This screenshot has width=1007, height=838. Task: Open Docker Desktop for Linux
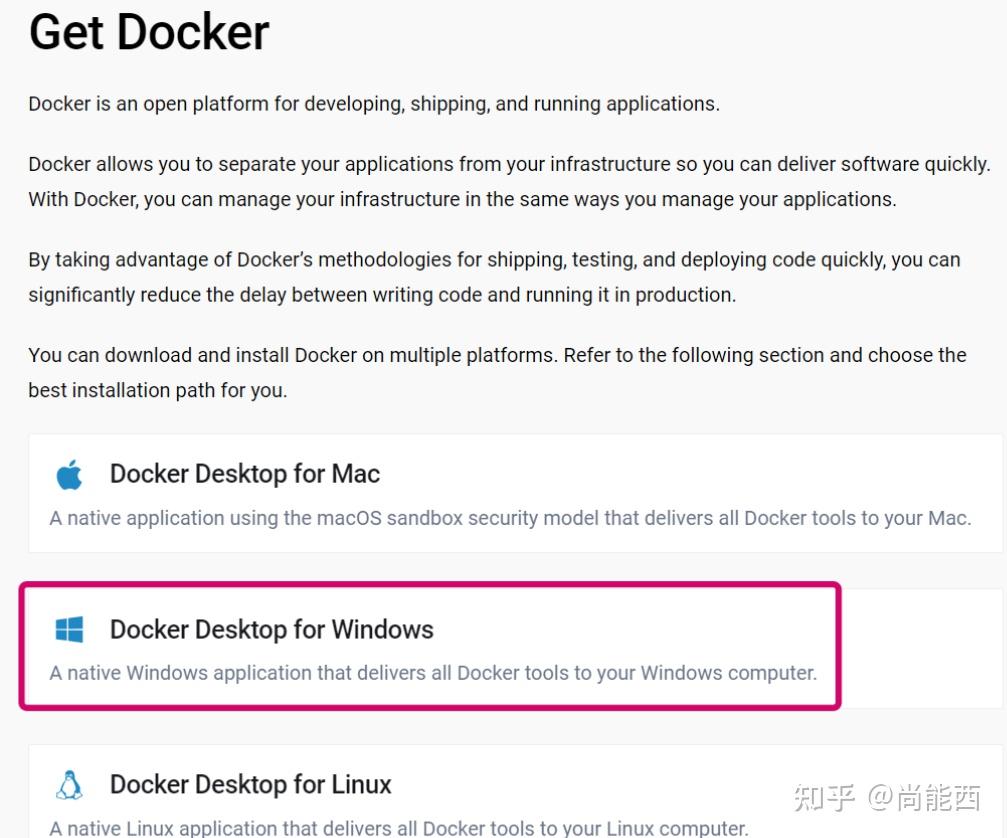tap(250, 785)
